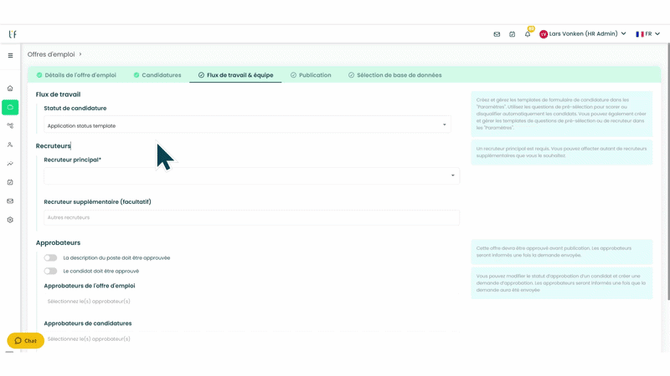
Task: Open the notifications bell
Action: click(528, 34)
